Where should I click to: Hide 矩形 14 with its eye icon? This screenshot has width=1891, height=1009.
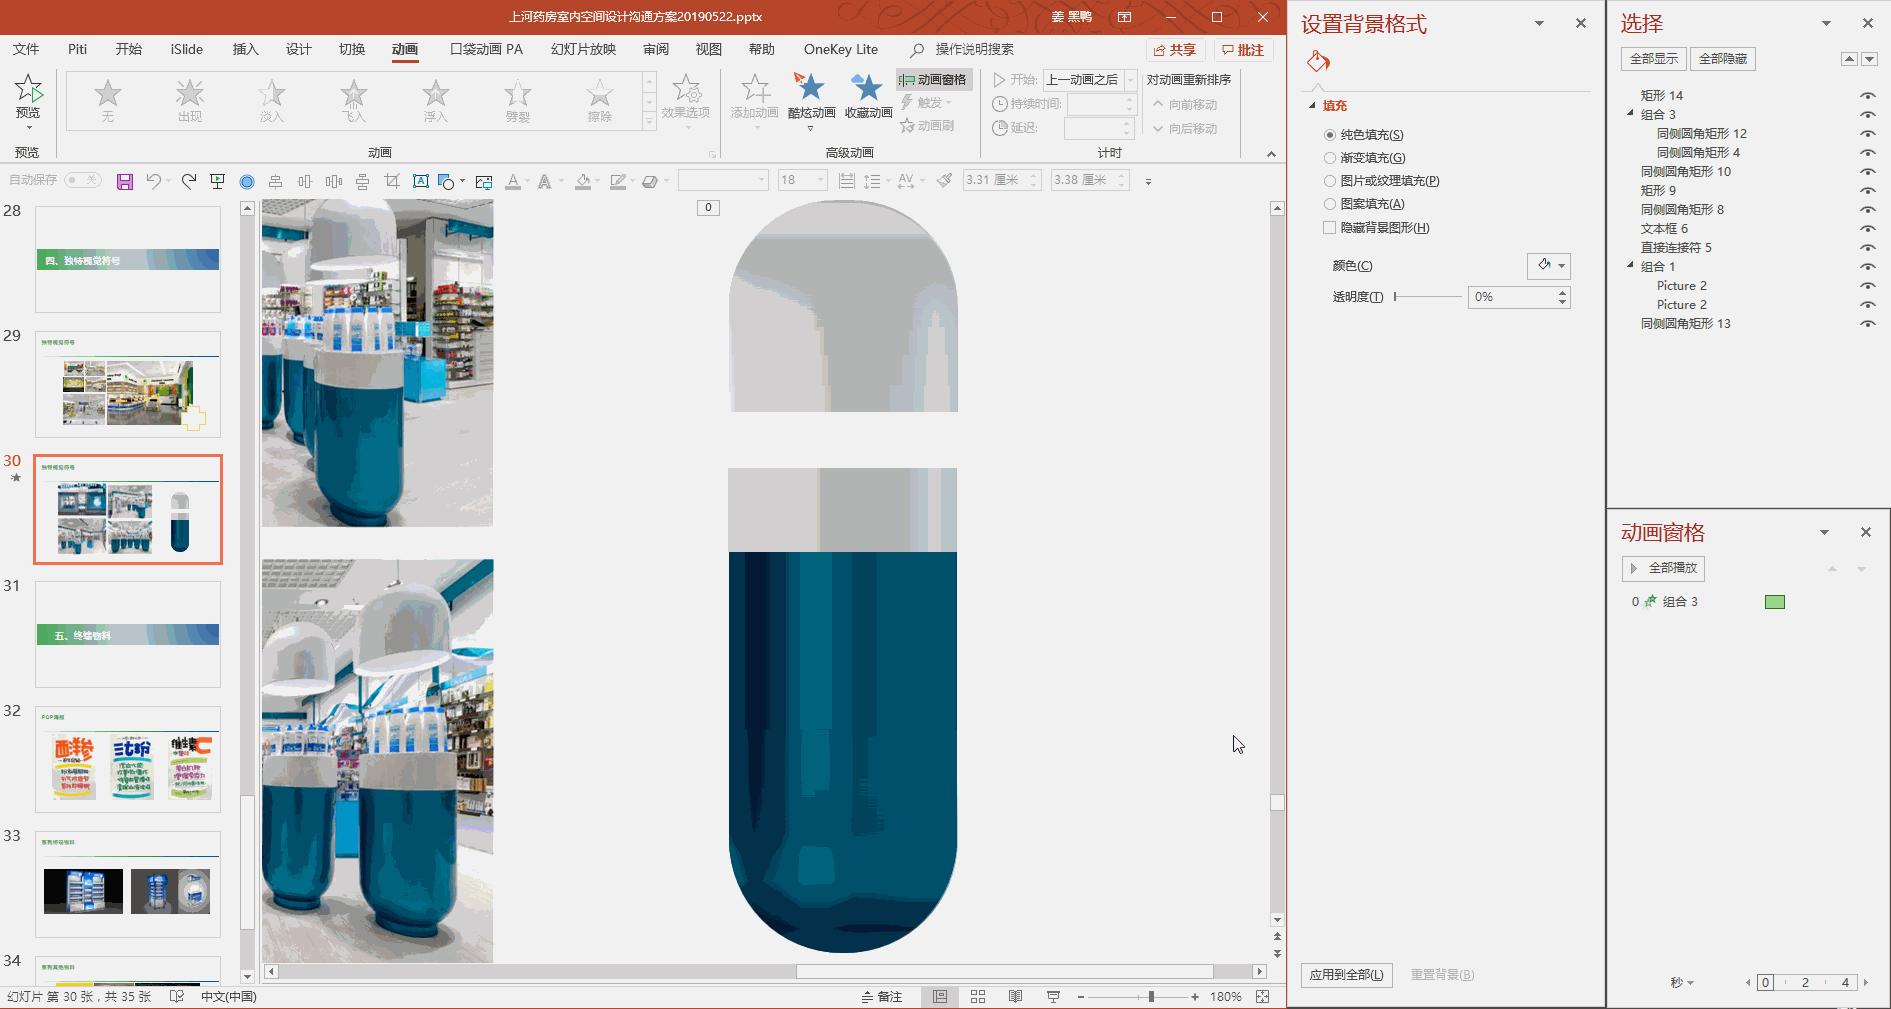click(1867, 96)
